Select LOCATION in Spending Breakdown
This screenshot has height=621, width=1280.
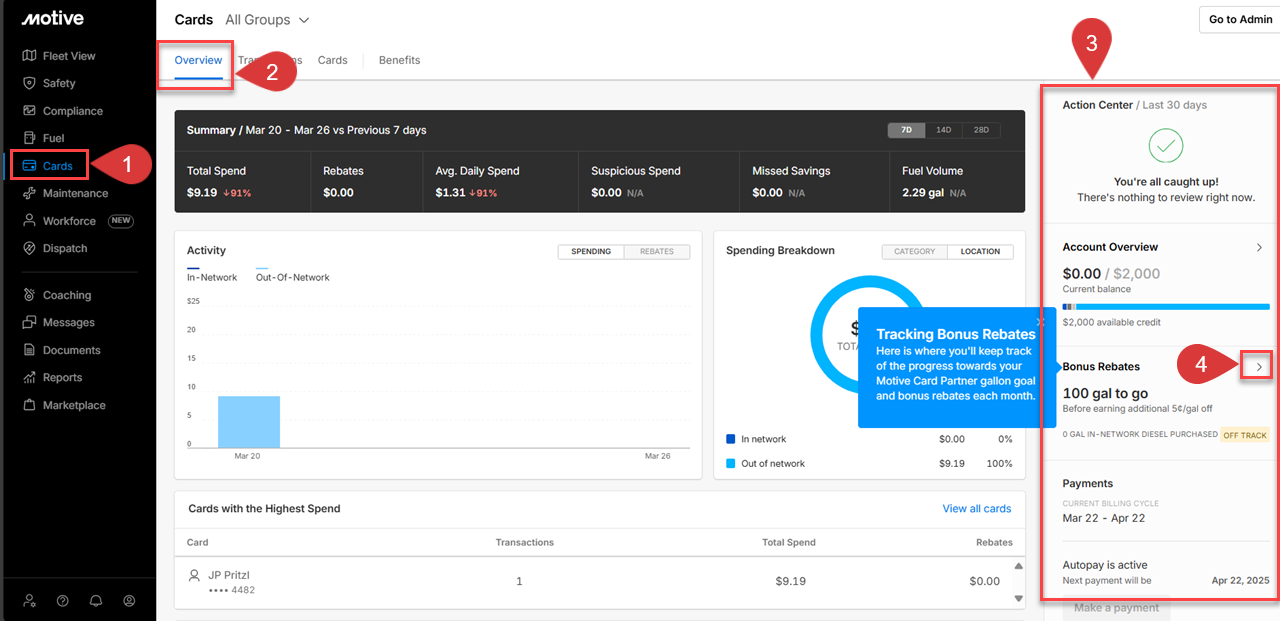coord(980,251)
